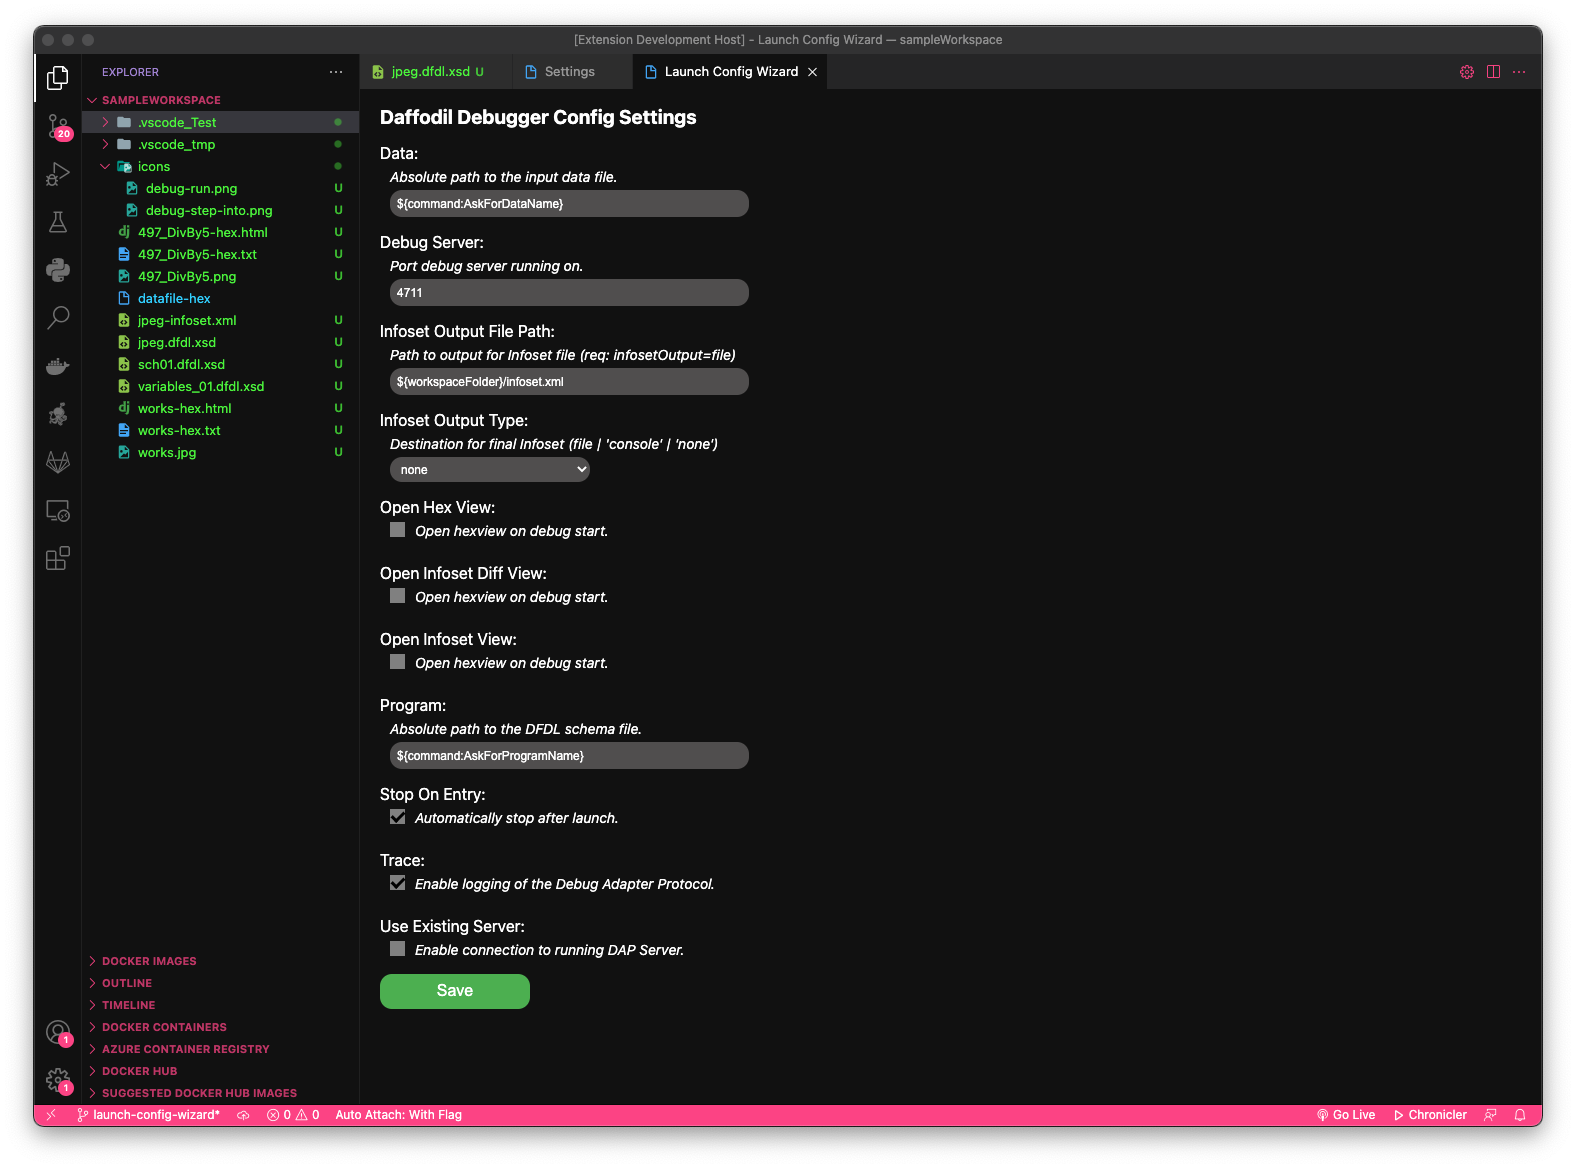Viewport: 1576px width, 1168px height.
Task: Click Infoset Output File Path field
Action: (x=569, y=382)
